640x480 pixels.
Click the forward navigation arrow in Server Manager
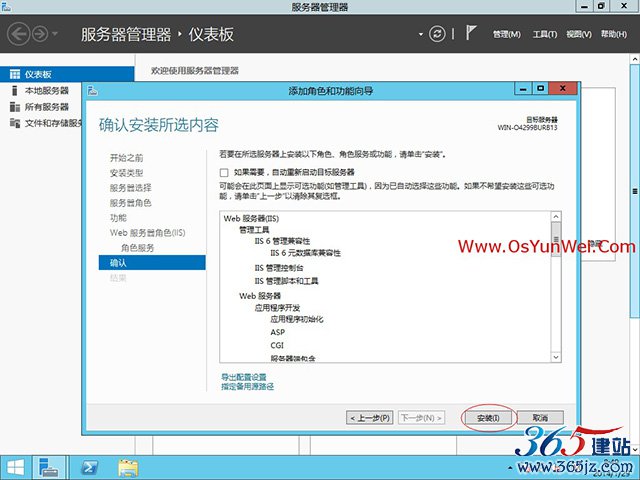(40, 34)
